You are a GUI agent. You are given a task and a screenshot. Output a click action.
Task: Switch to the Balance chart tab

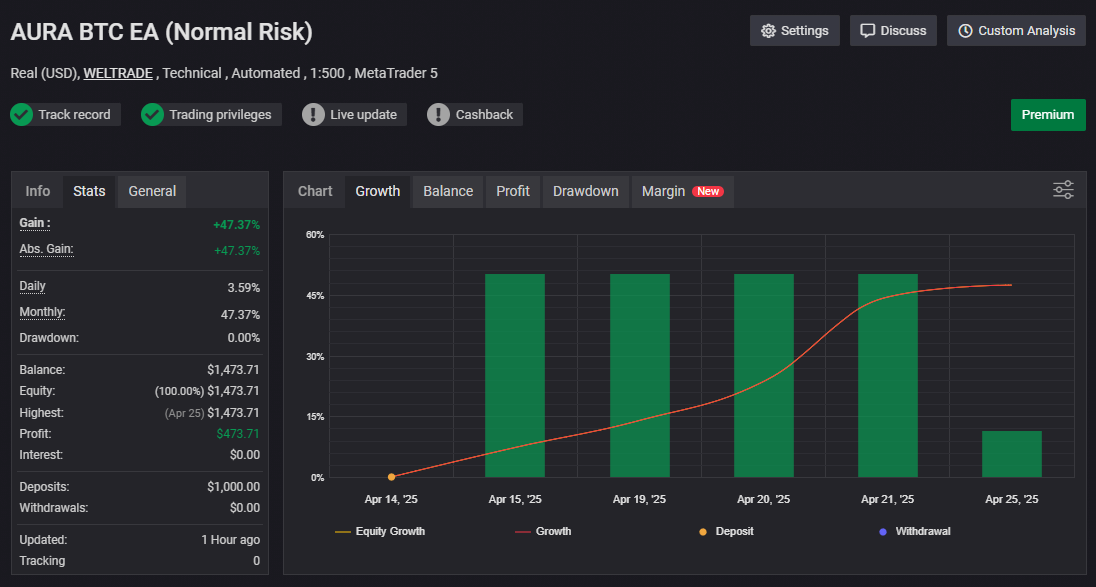click(x=448, y=191)
